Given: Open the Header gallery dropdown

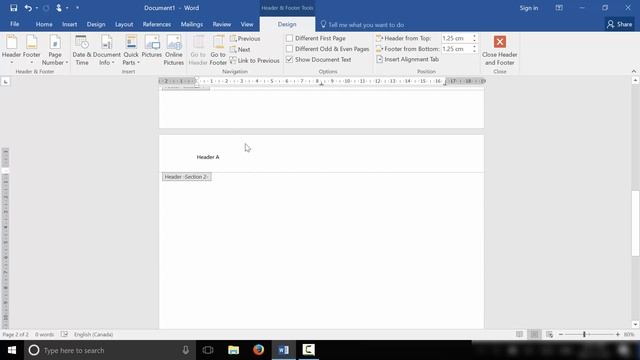Looking at the screenshot, I should (11, 50).
